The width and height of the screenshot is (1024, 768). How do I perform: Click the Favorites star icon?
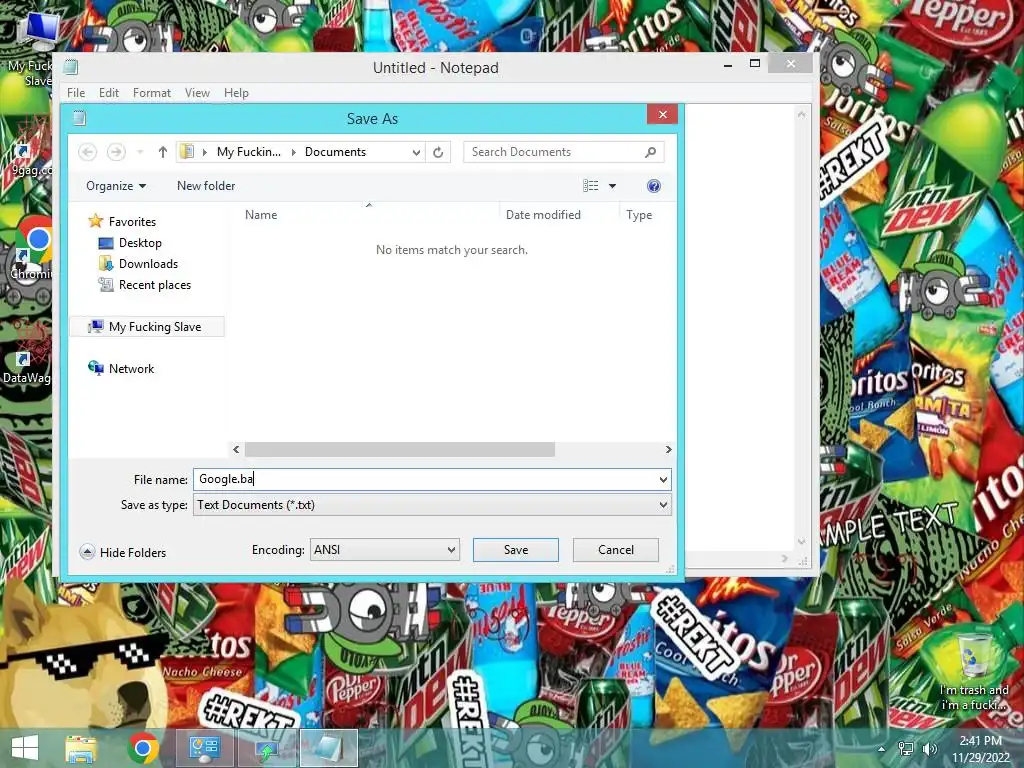click(95, 221)
